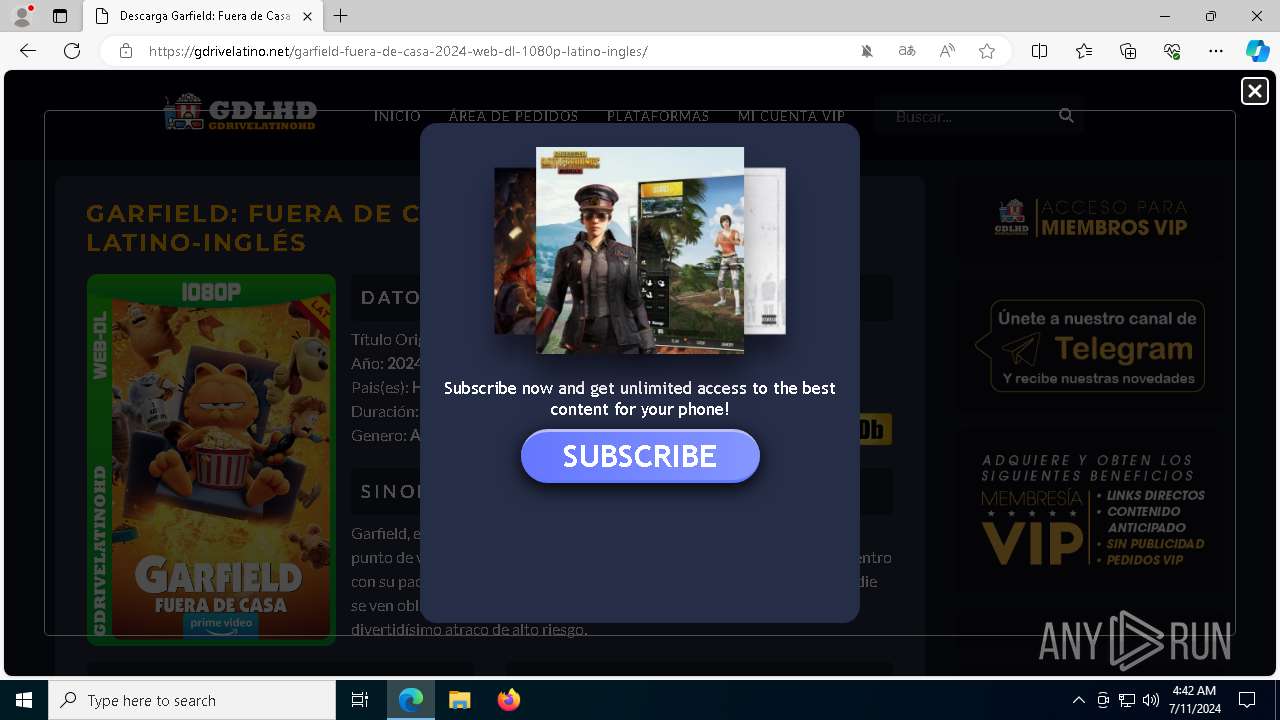Click the SUBSCRIBE button

[640, 456]
